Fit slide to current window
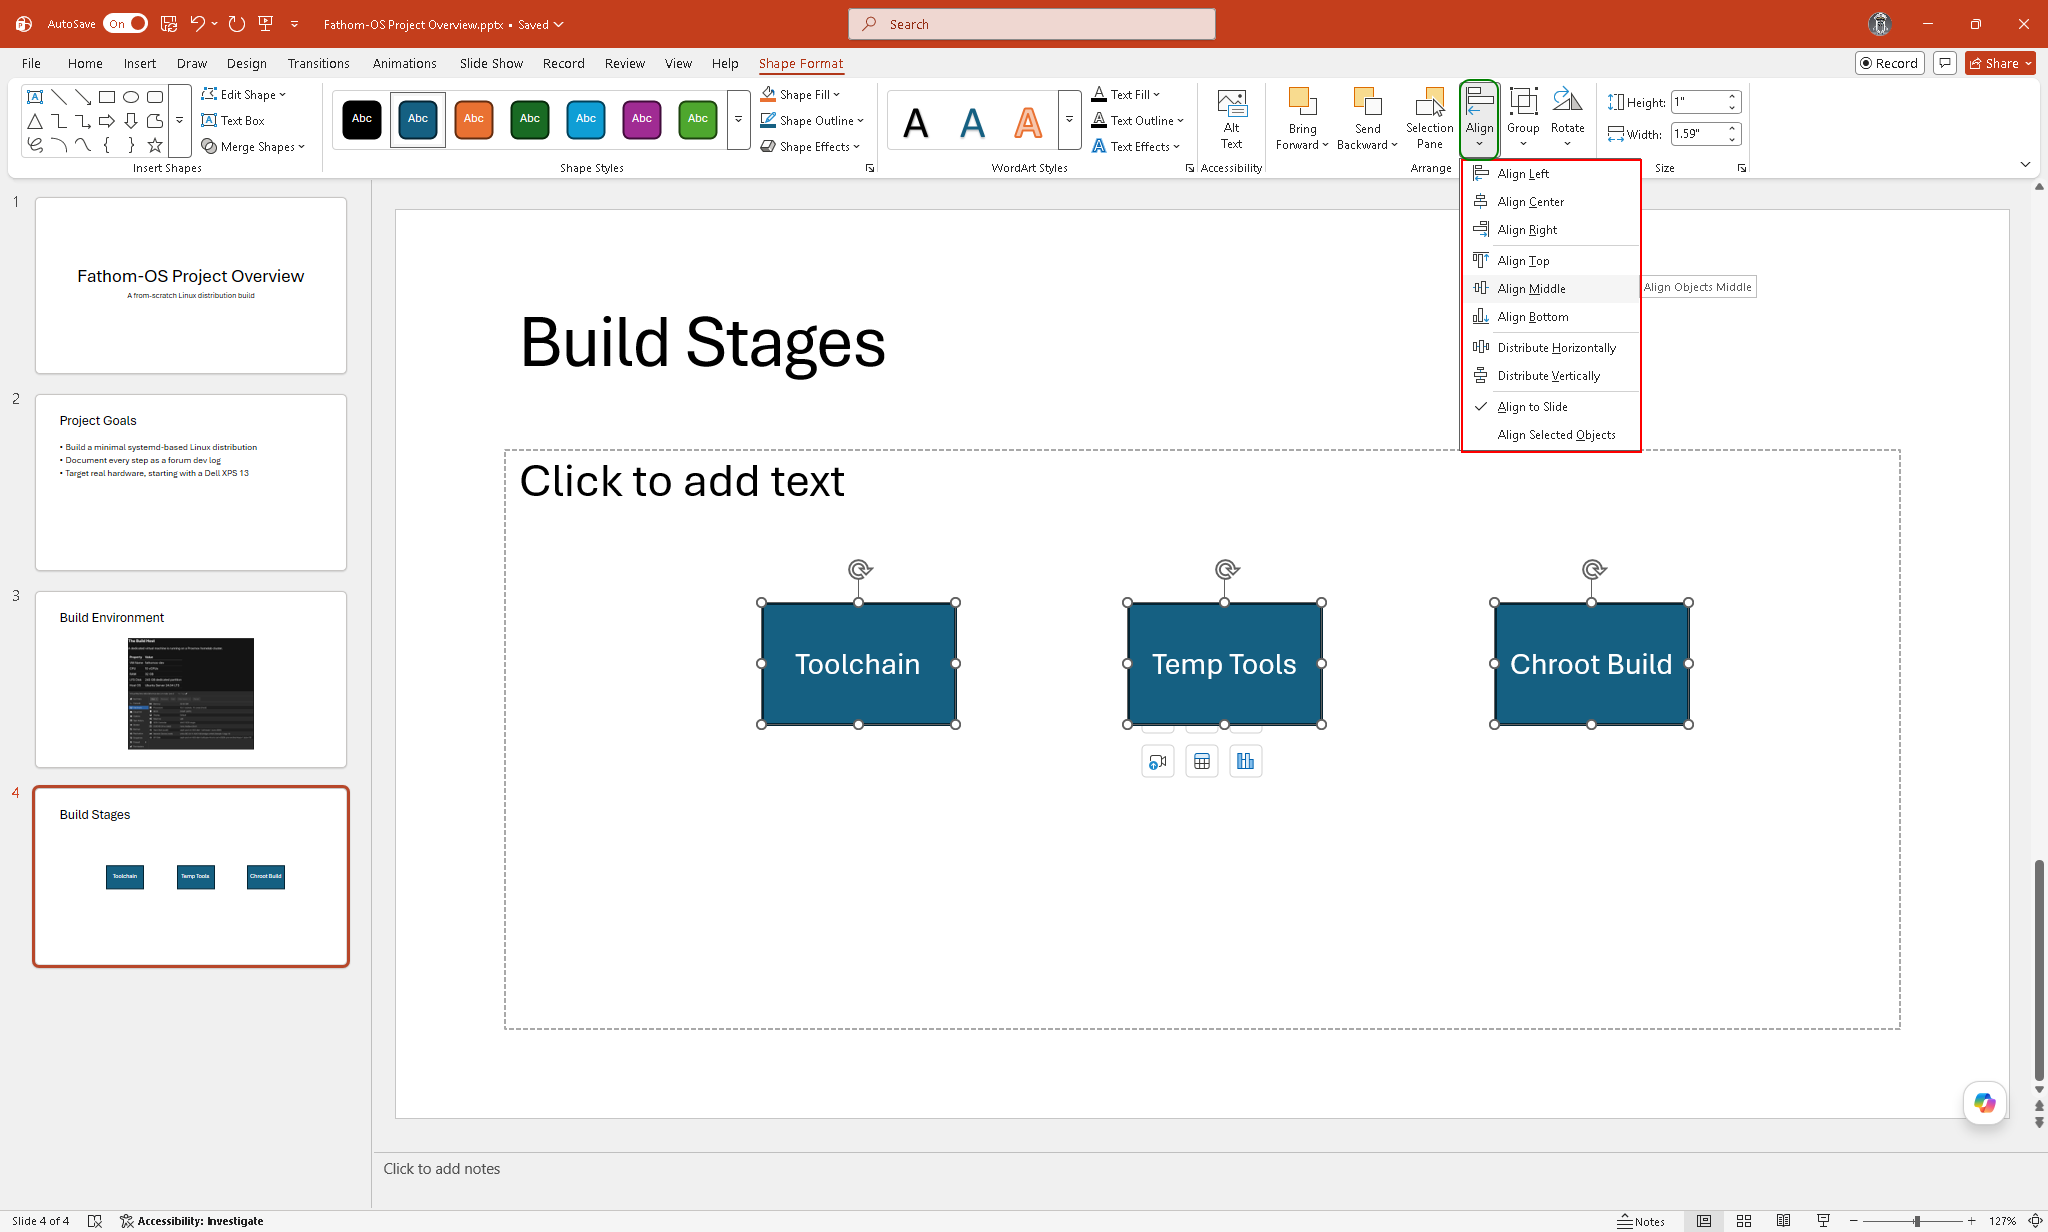Screen dimensions: 2048x1232 [x=2035, y=1221]
